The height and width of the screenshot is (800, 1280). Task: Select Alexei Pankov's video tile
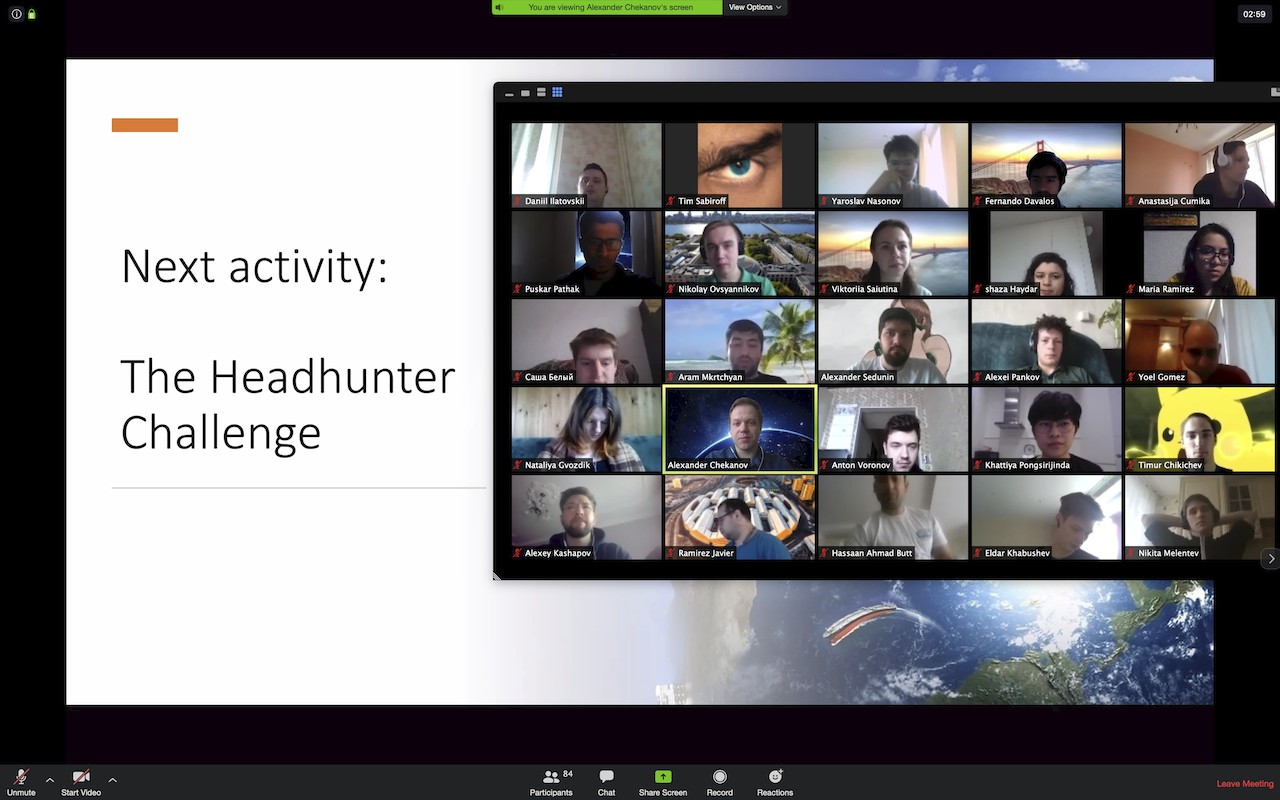1046,341
